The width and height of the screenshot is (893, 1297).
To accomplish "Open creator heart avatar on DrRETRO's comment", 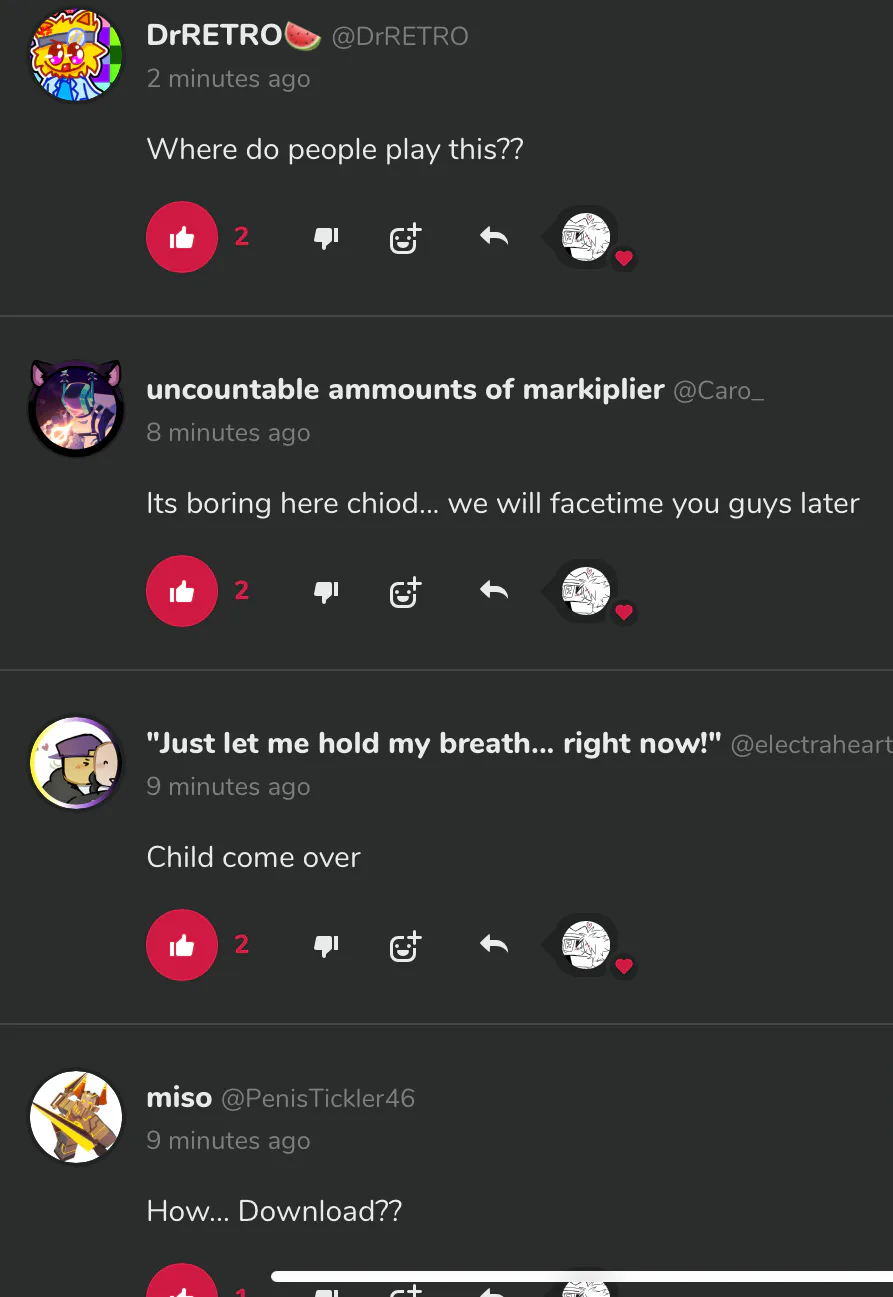I will coord(589,238).
